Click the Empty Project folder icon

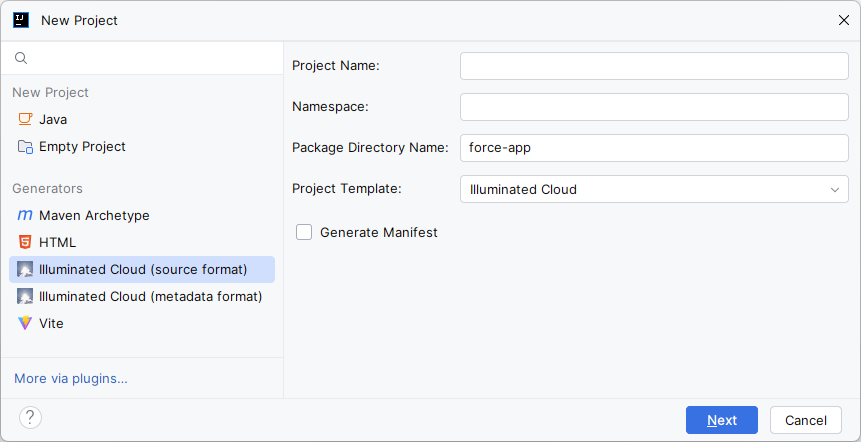pos(25,147)
